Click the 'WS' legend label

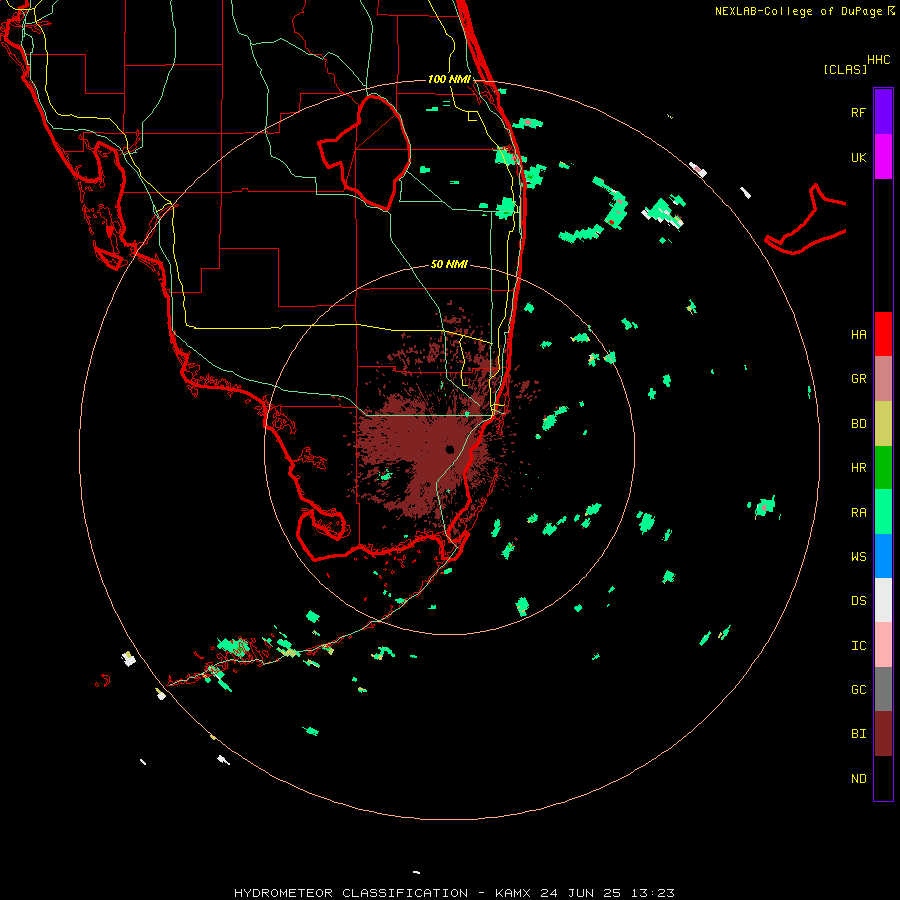point(858,556)
